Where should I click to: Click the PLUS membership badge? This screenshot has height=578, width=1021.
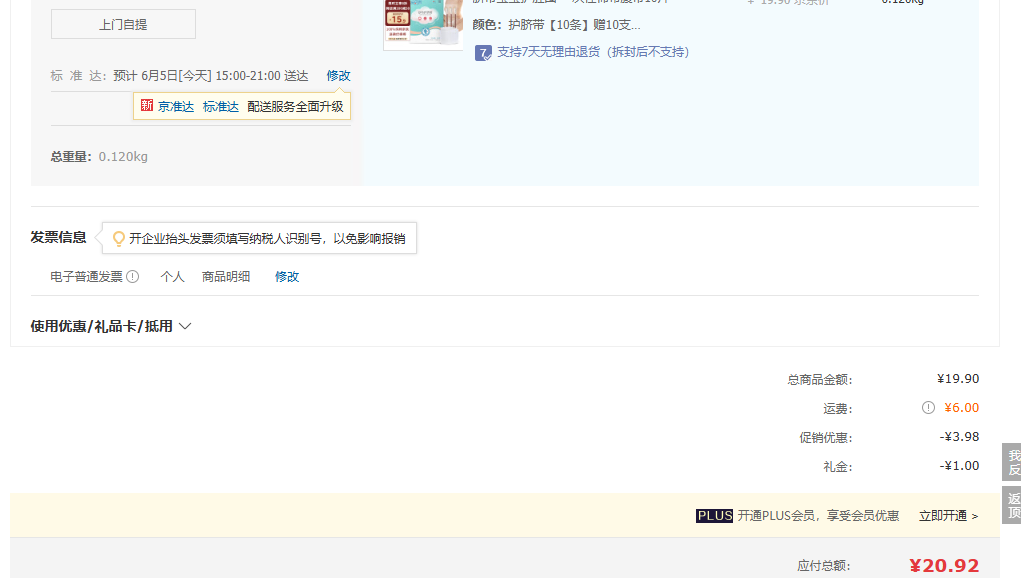point(714,516)
